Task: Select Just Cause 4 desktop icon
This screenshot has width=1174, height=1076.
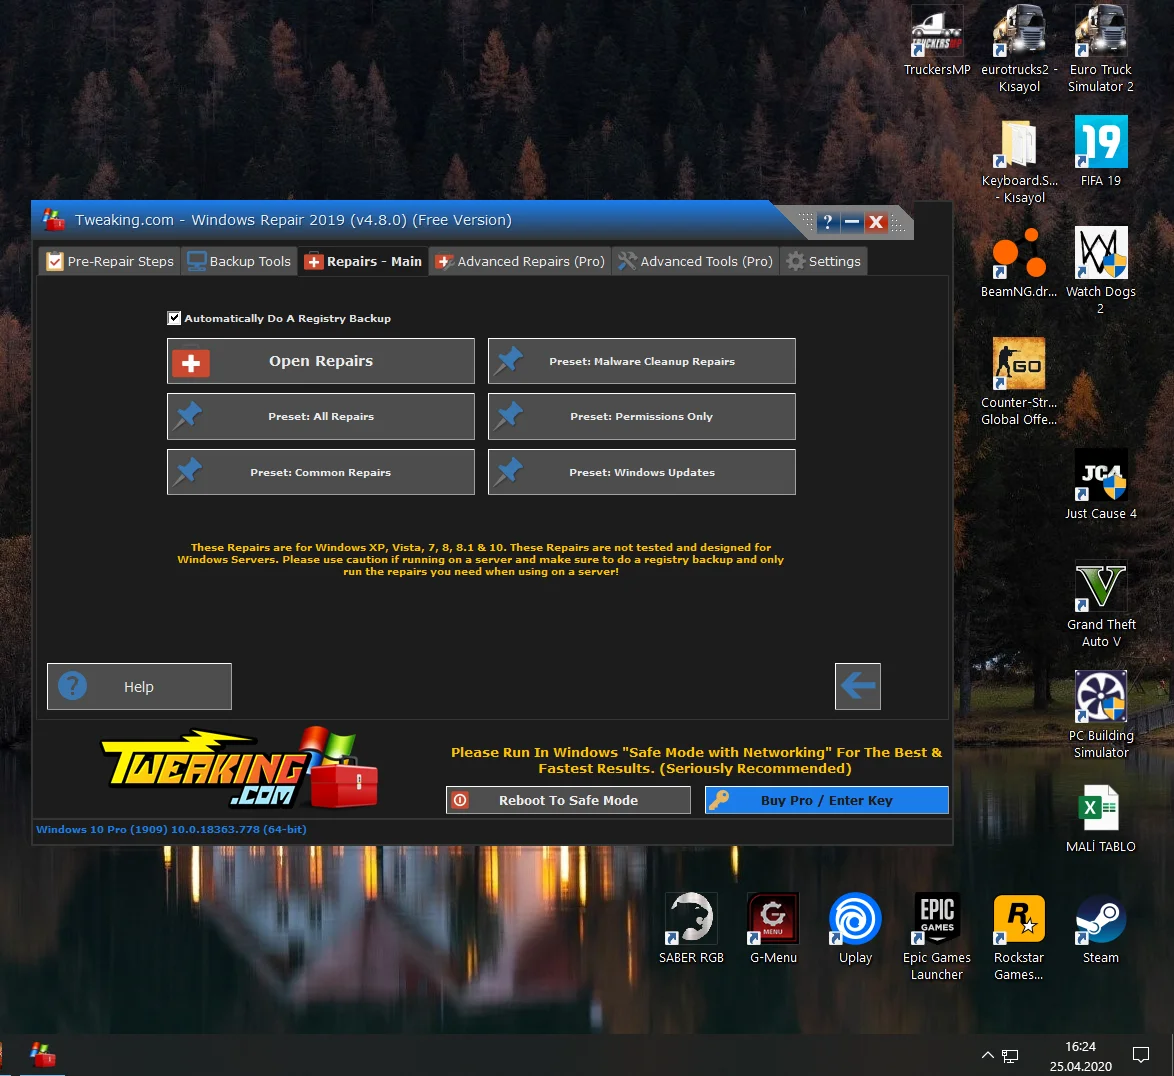Action: click(1101, 484)
